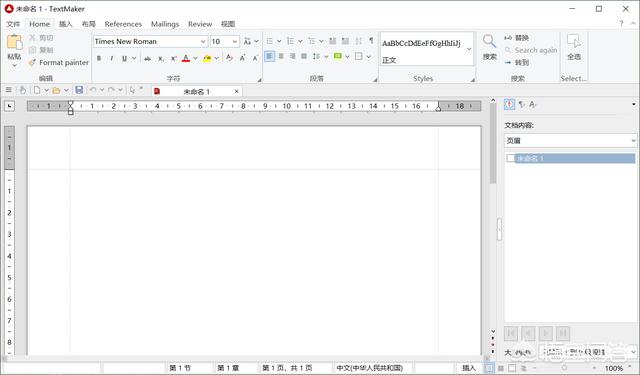The height and width of the screenshot is (375, 640).
Task: Toggle formatting marks pilcrow icon
Action: pyautogui.click(x=371, y=40)
